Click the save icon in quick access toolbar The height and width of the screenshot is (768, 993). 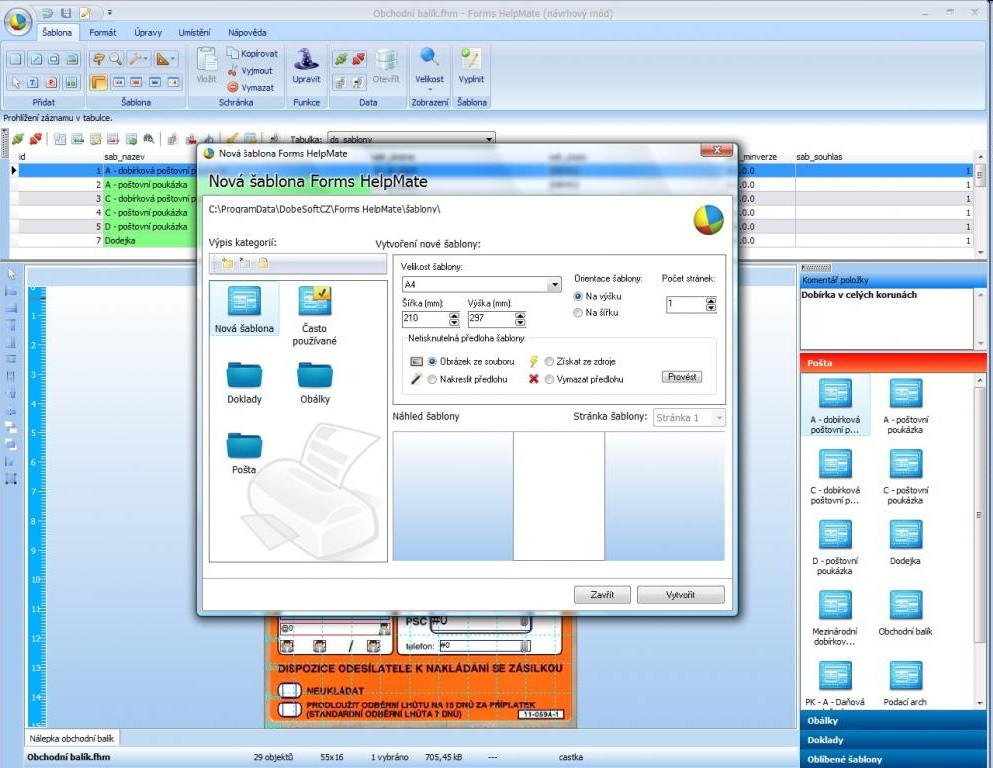point(66,13)
